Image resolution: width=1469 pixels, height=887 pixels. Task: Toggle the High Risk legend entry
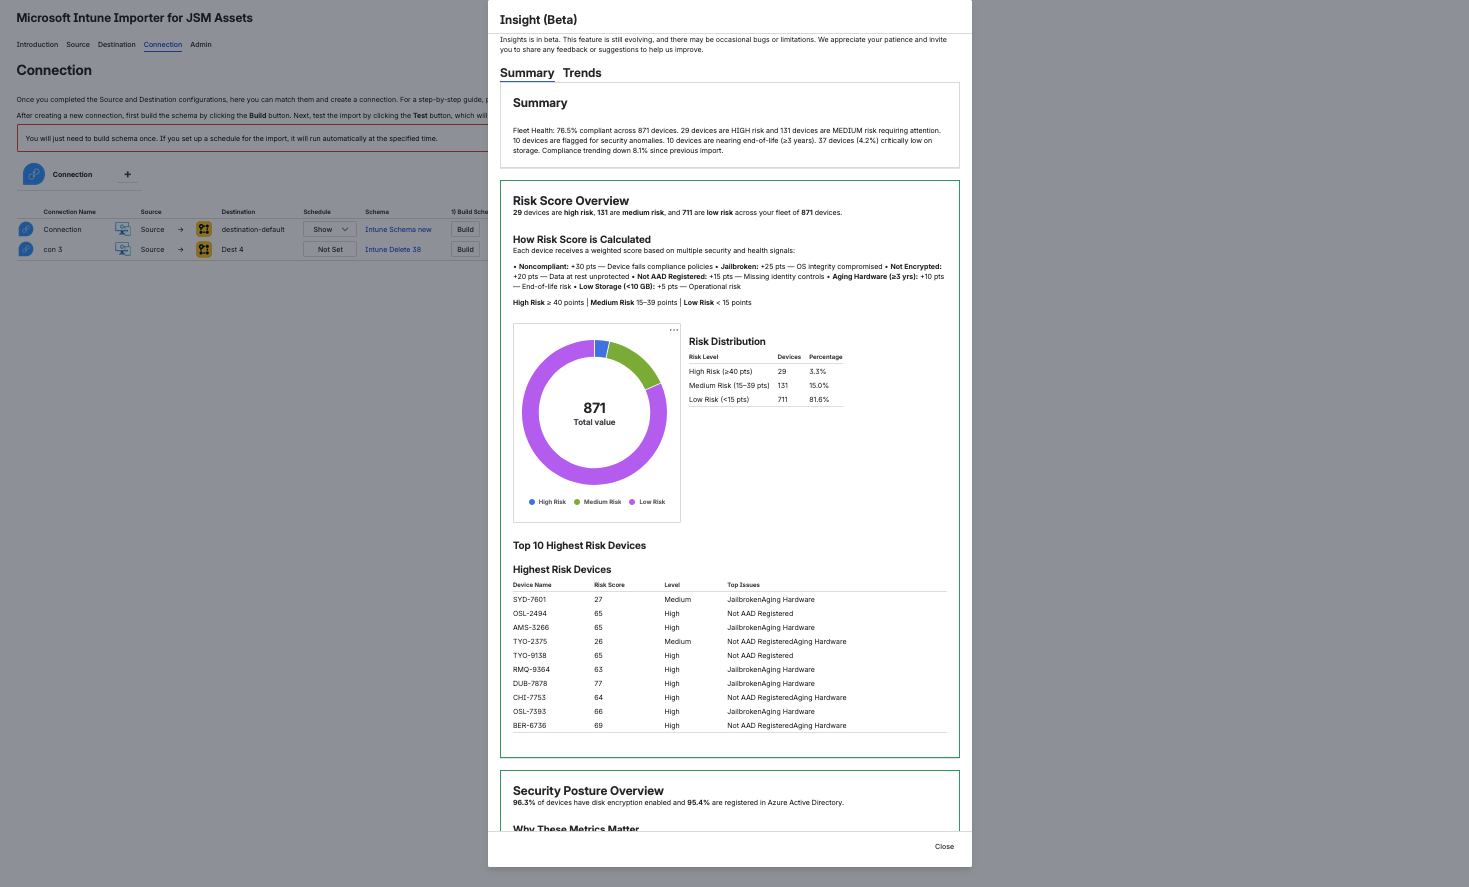coord(547,502)
